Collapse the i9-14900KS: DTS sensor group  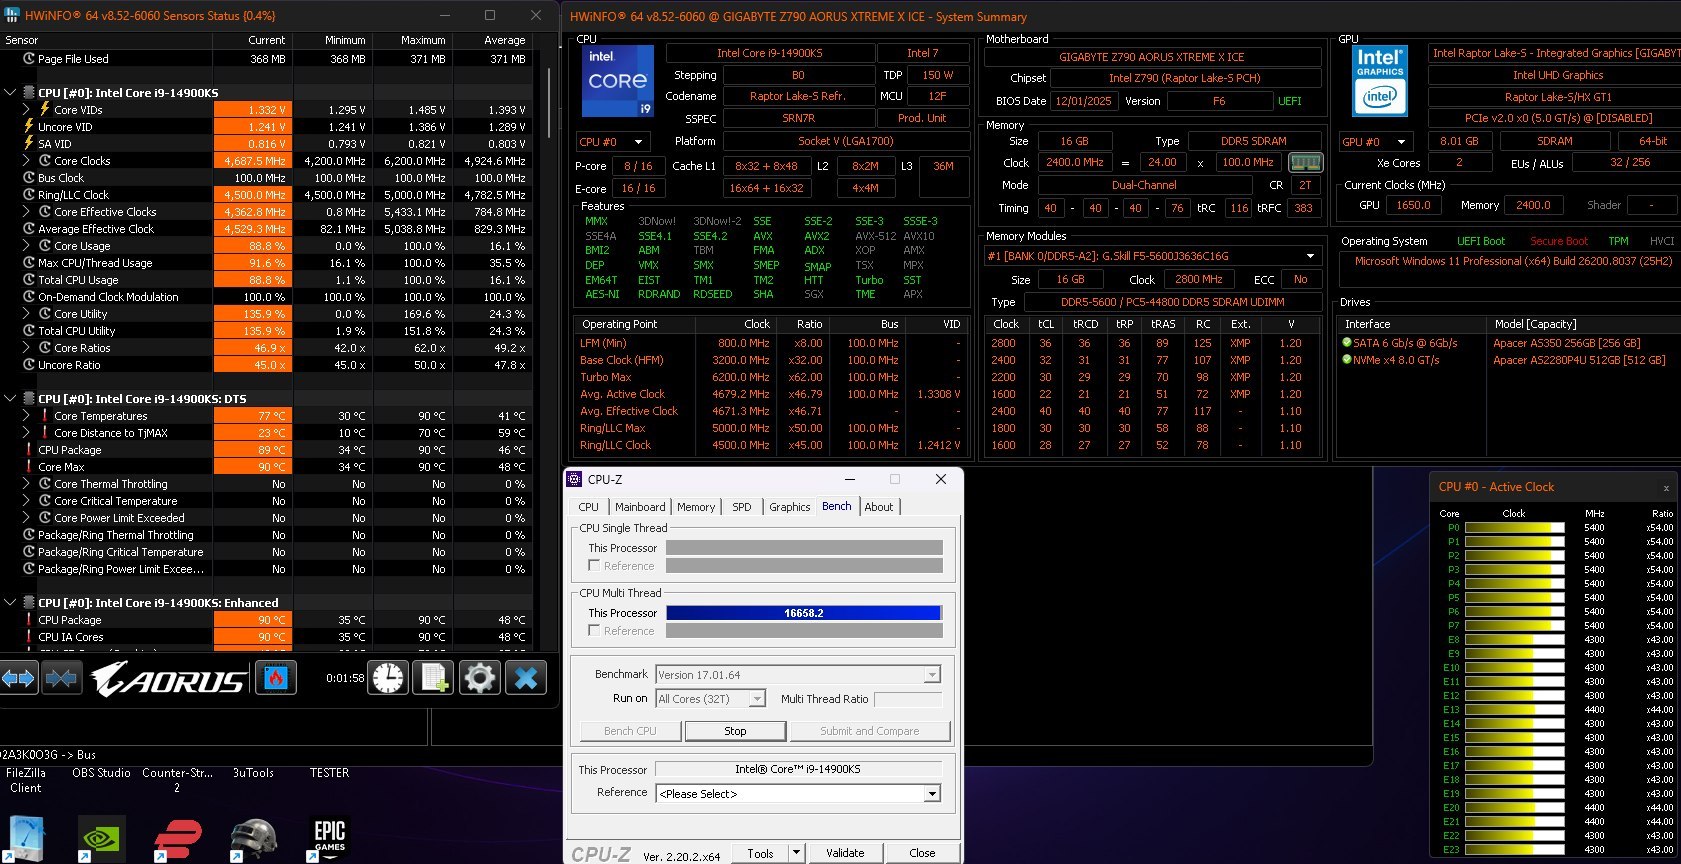coord(10,398)
